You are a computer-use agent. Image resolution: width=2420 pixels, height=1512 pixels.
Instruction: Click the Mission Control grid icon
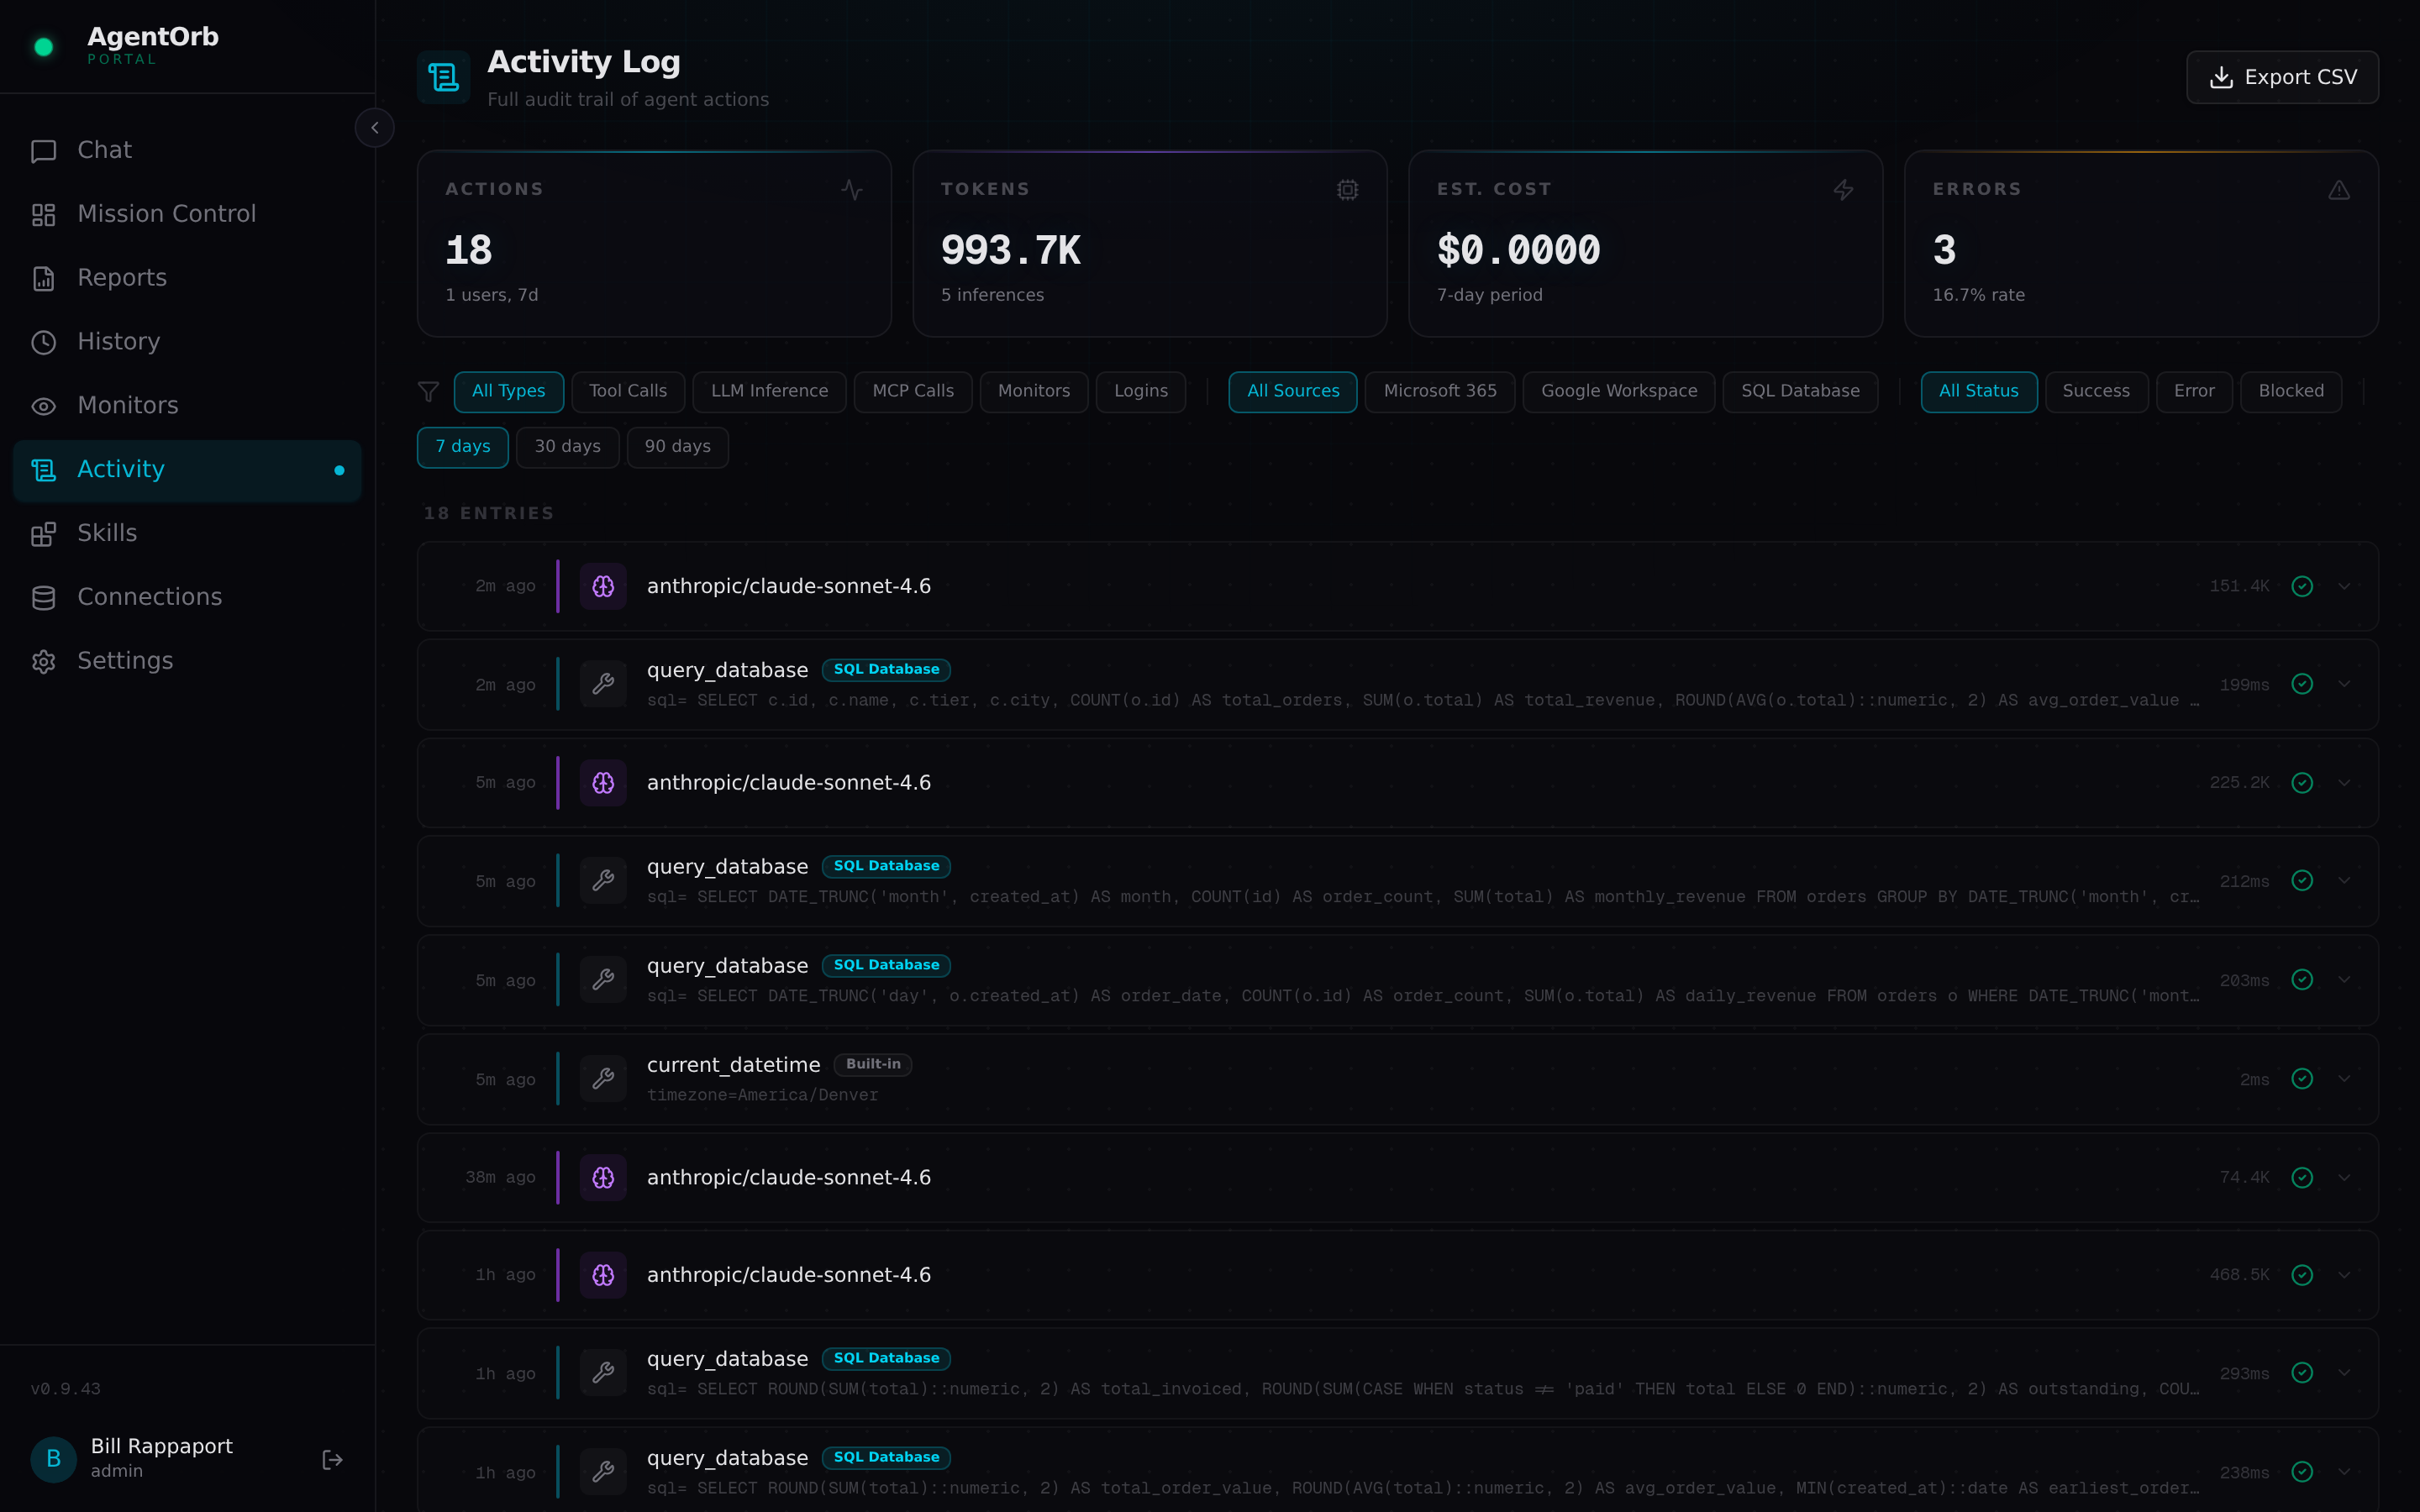point(43,215)
